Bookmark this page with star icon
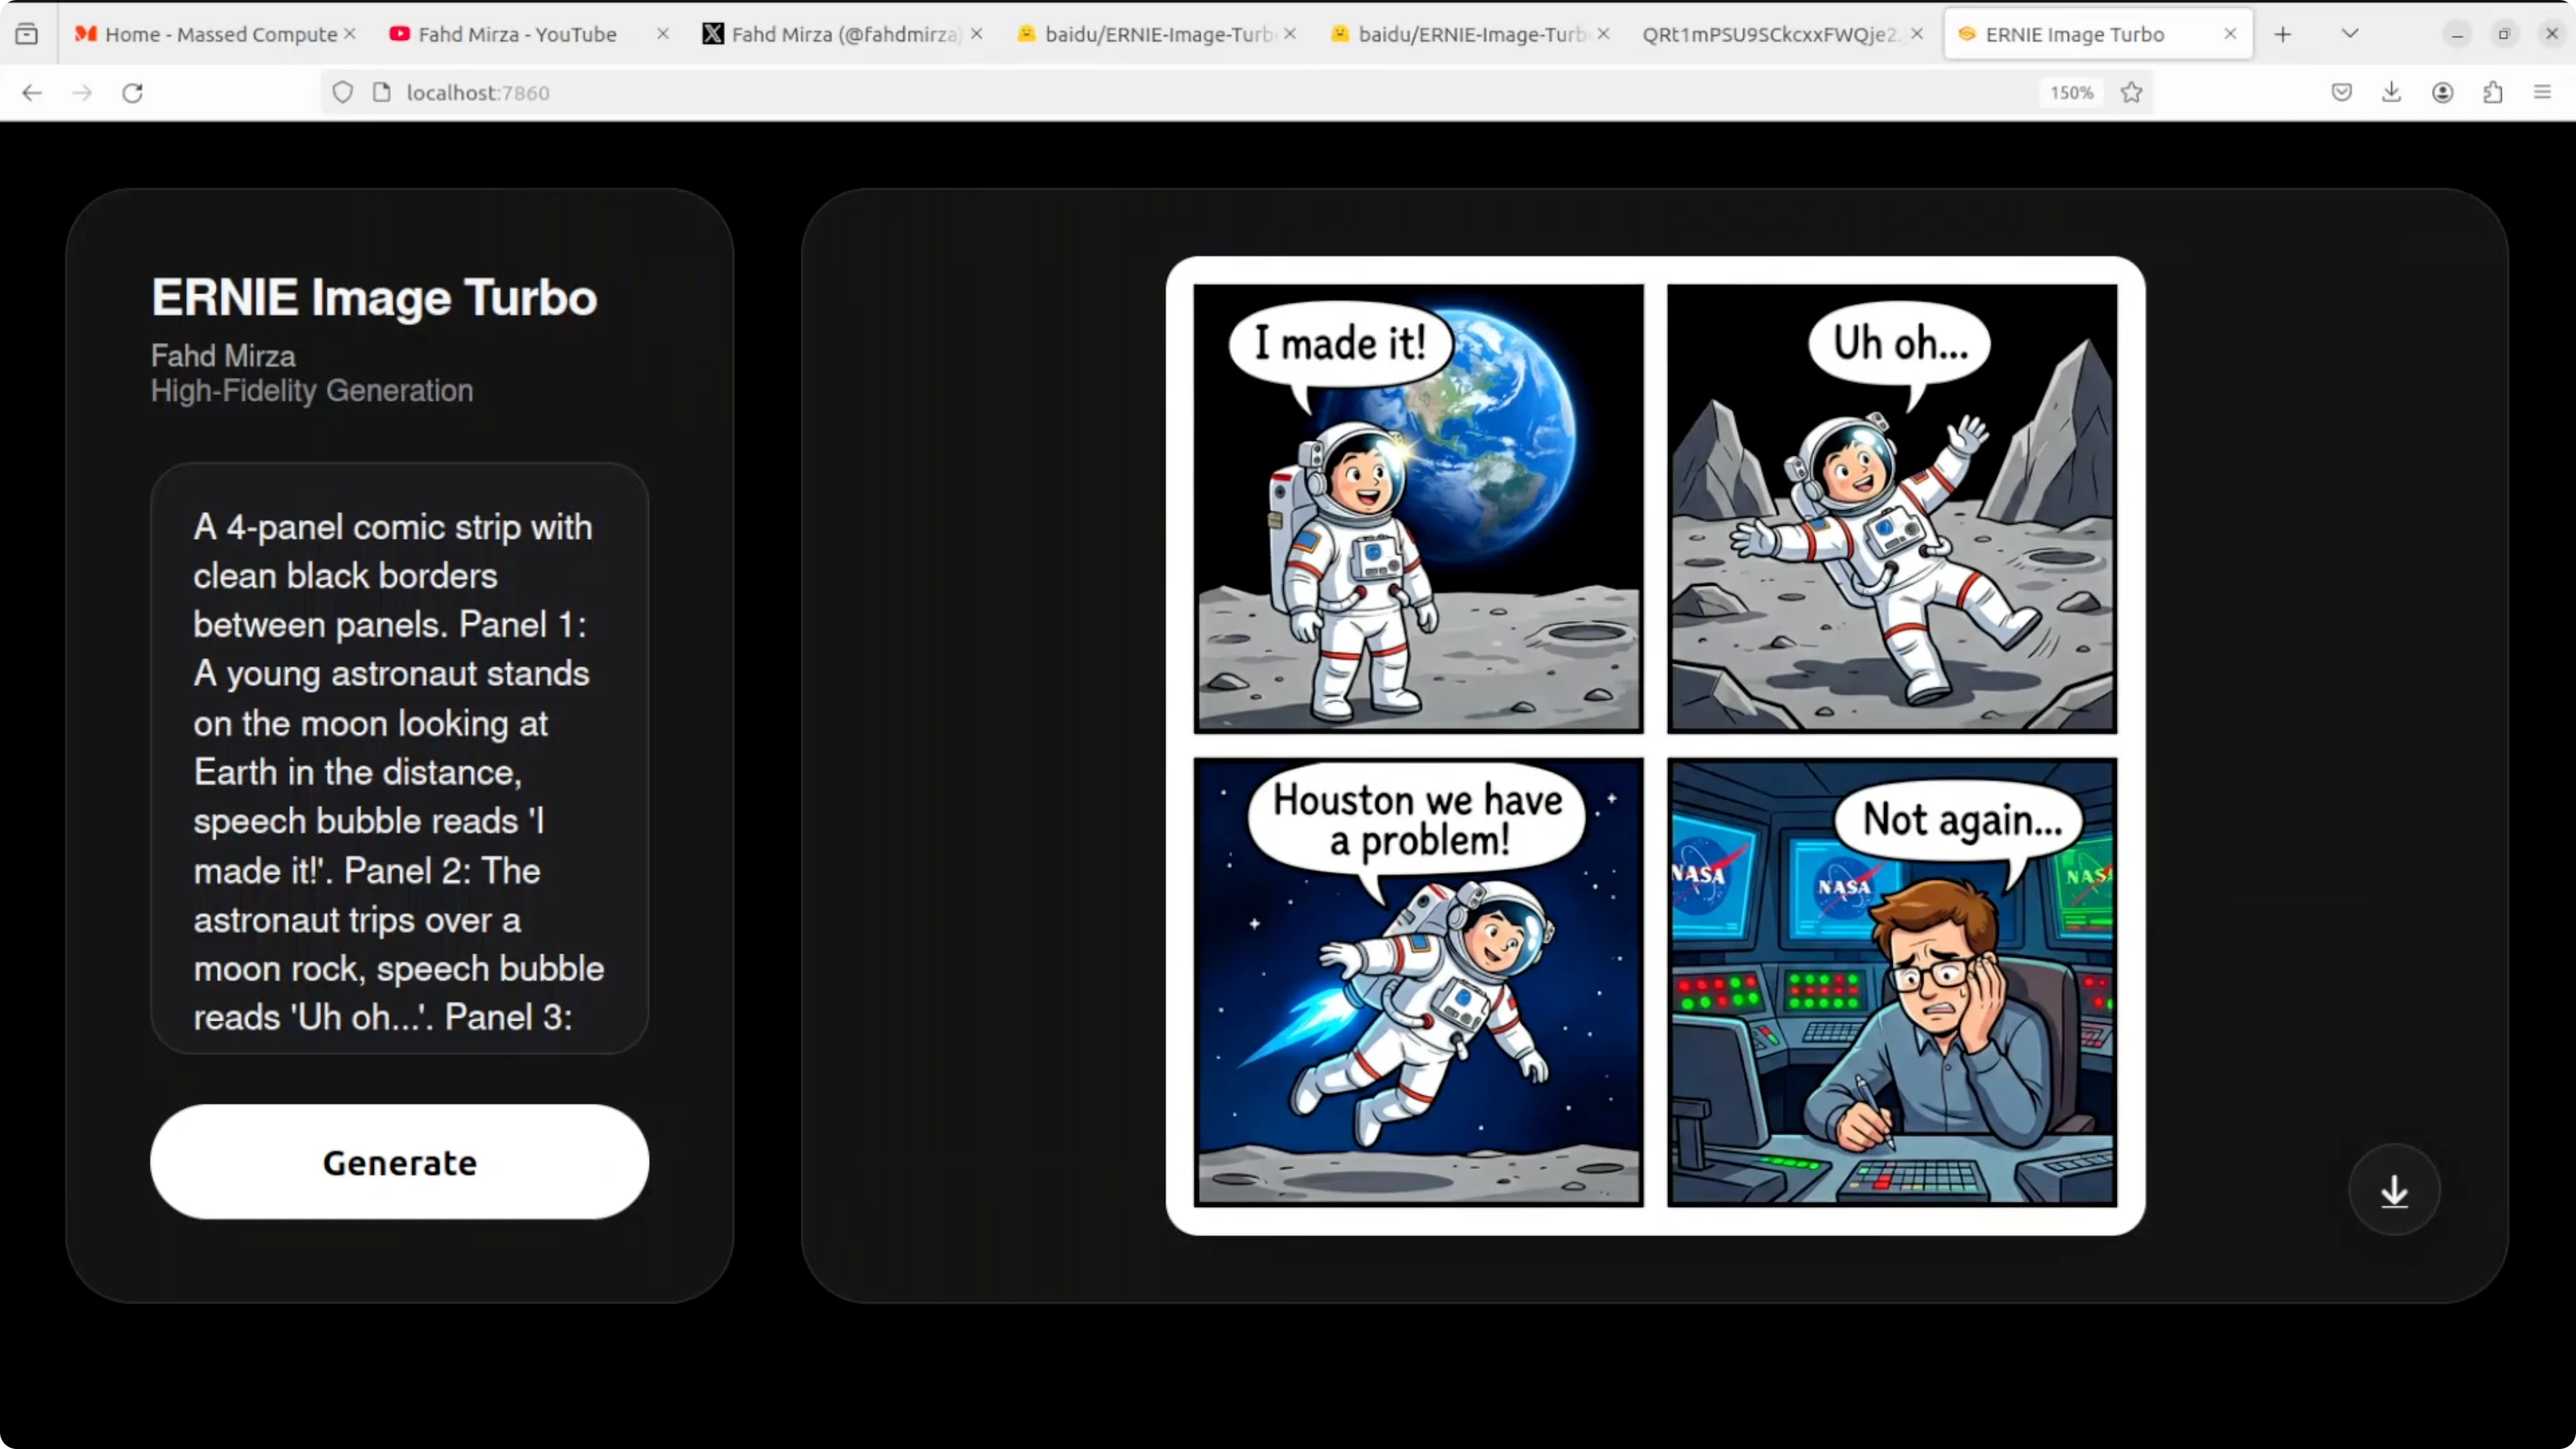This screenshot has width=2576, height=1449. [x=2131, y=93]
